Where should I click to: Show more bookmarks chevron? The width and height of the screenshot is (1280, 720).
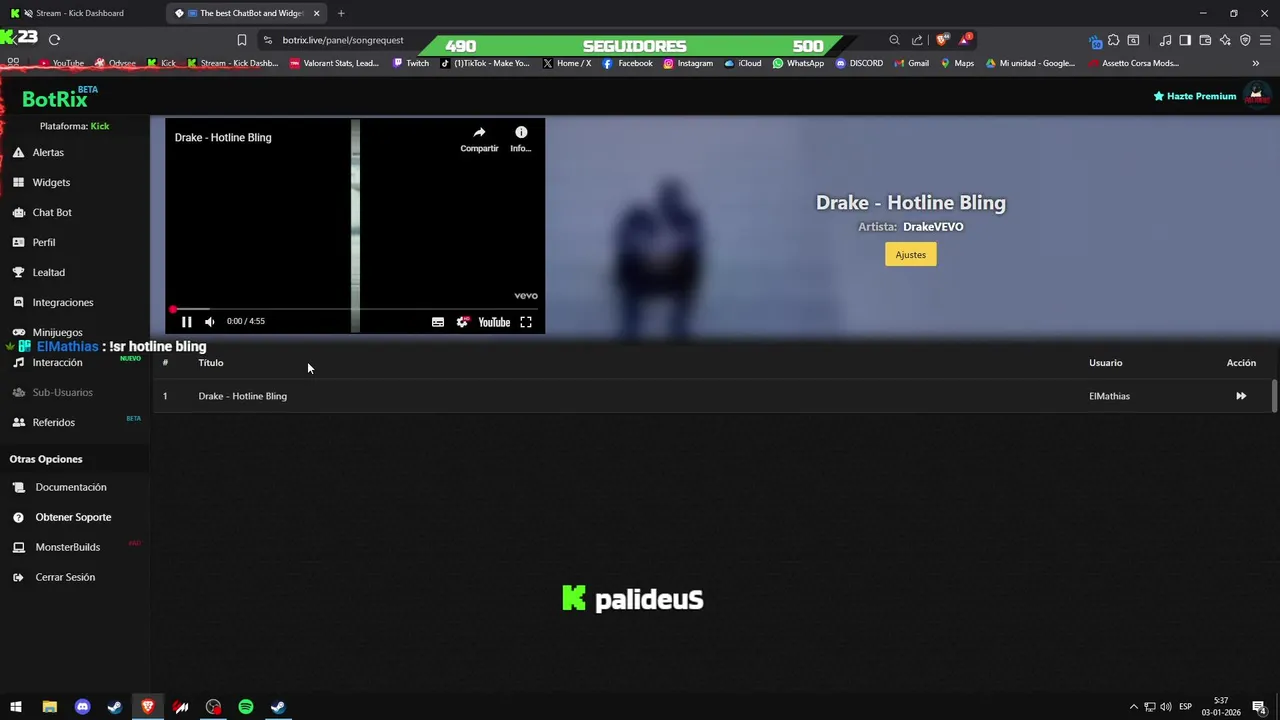pyautogui.click(x=1256, y=63)
